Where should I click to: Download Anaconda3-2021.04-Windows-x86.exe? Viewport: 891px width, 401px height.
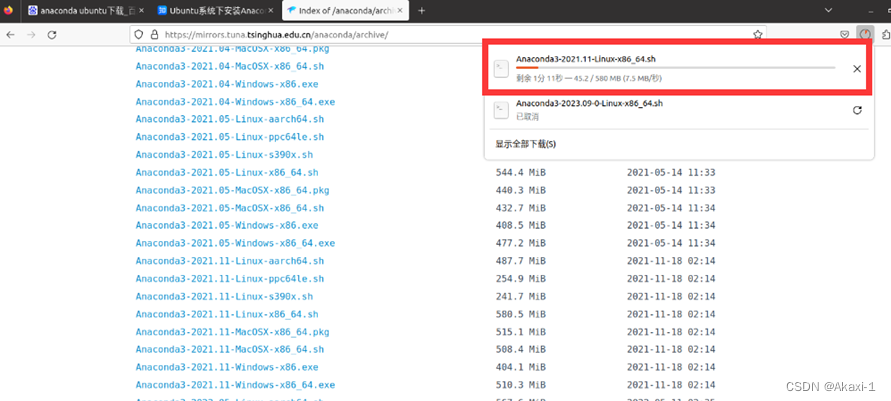coord(227,84)
